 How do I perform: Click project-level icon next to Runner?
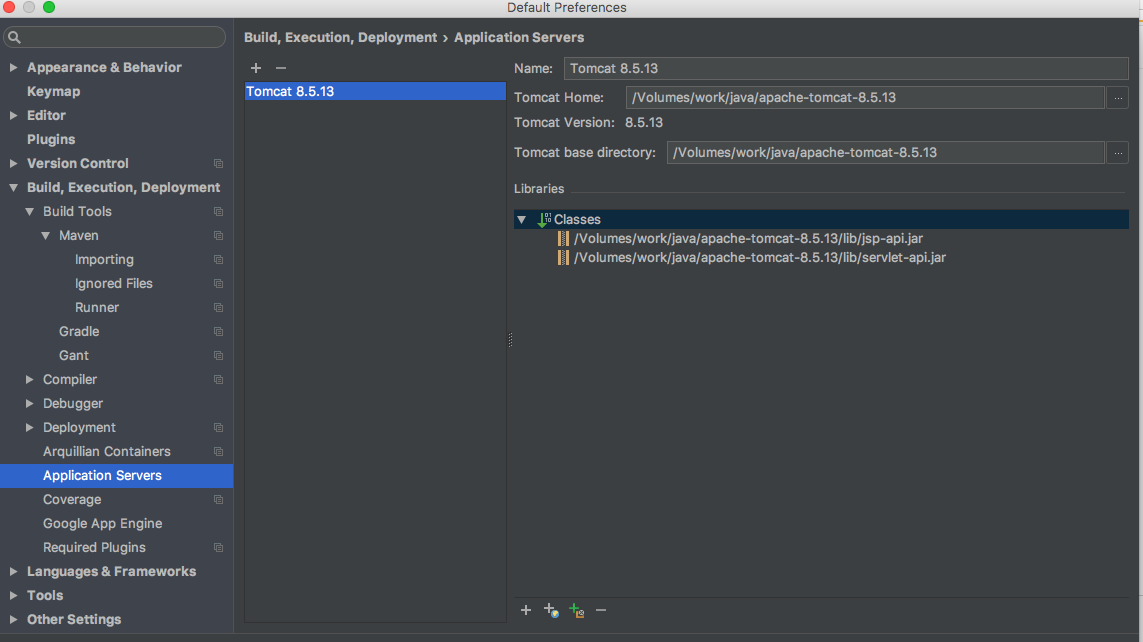tap(218, 308)
